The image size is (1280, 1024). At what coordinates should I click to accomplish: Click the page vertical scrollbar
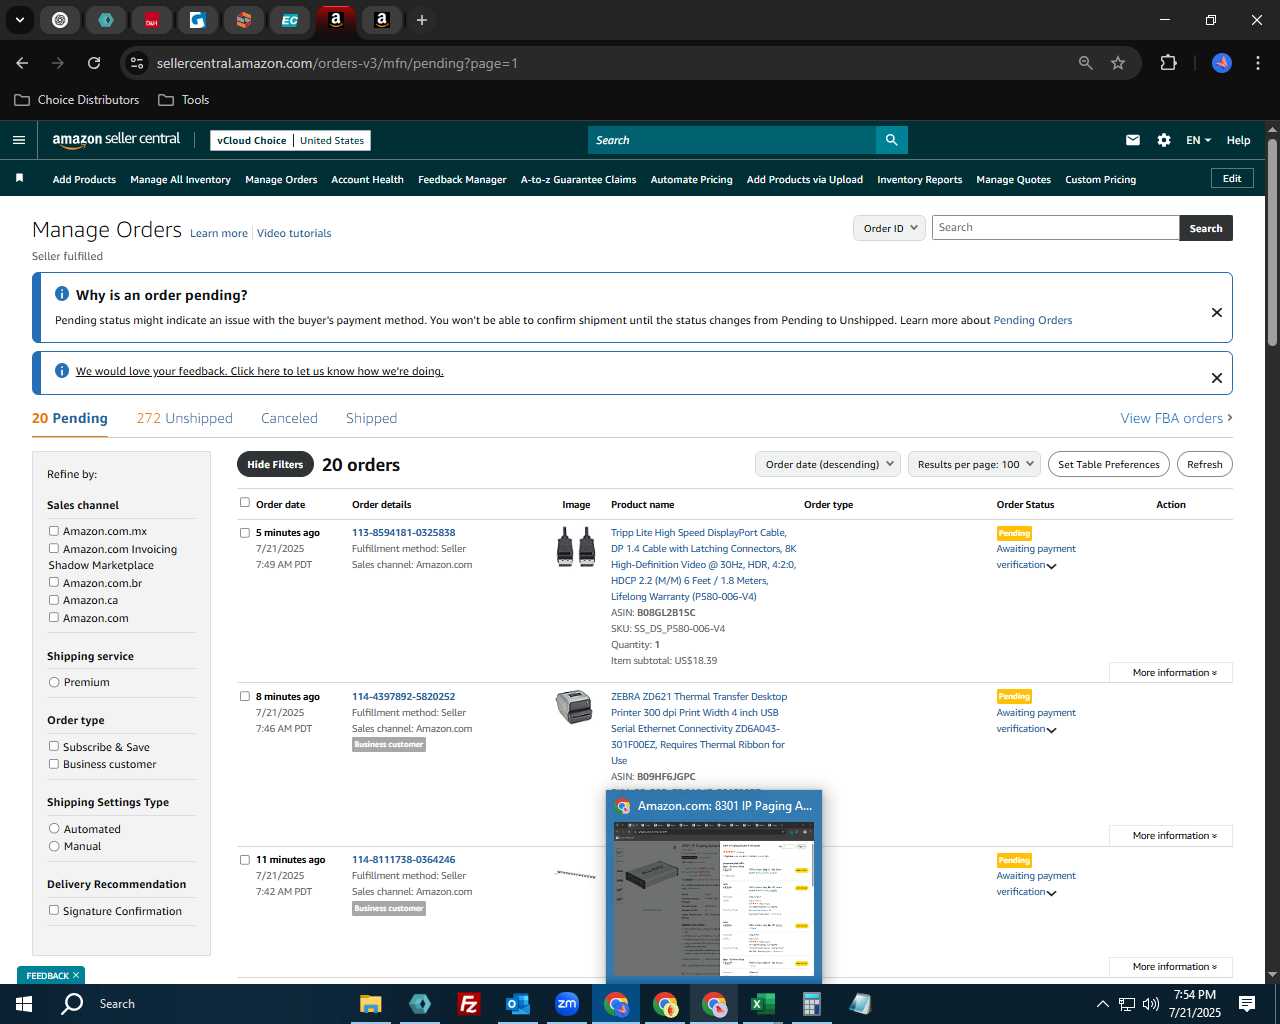[1272, 240]
